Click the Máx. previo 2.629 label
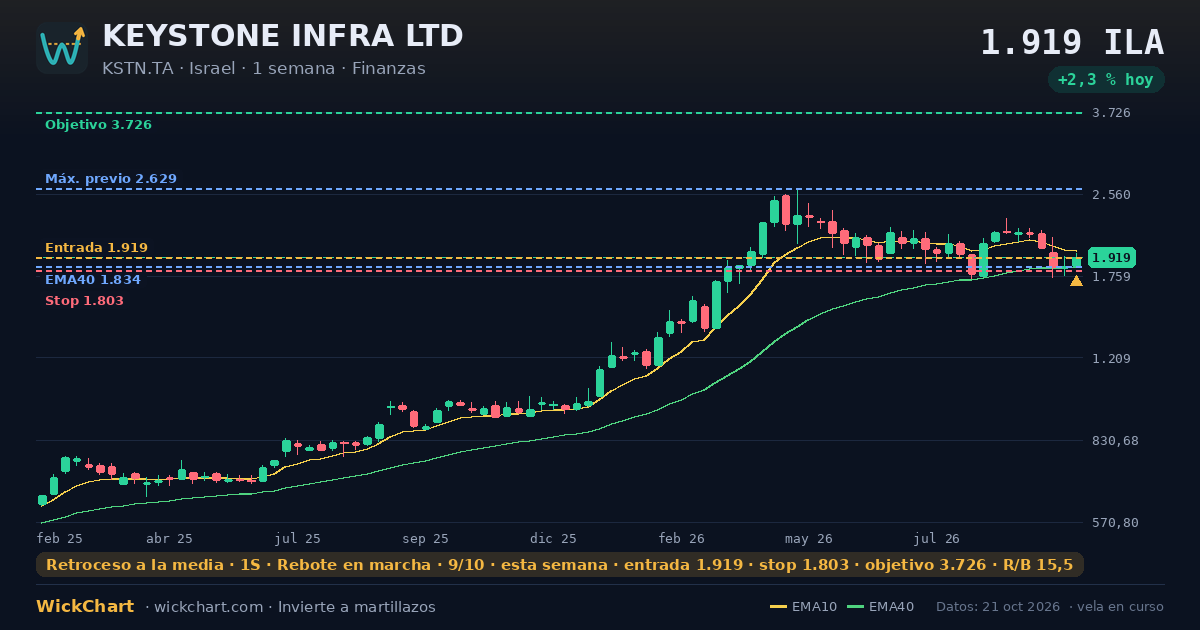The height and width of the screenshot is (630, 1200). pos(111,179)
